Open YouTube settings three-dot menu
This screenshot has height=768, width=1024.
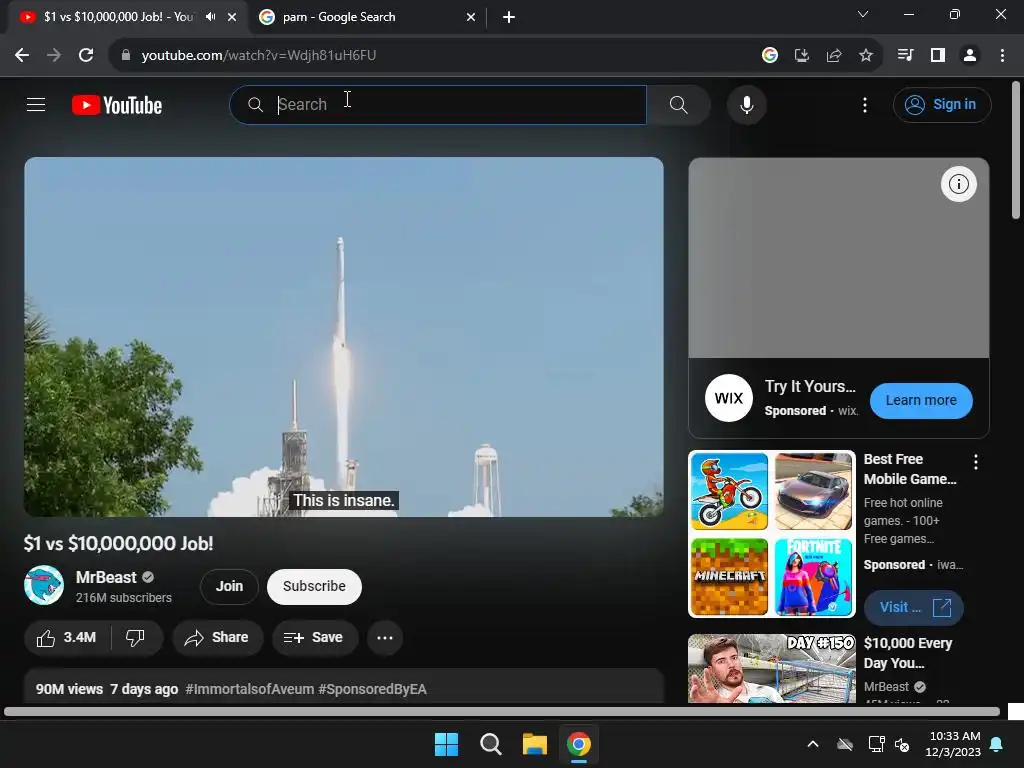coord(865,104)
